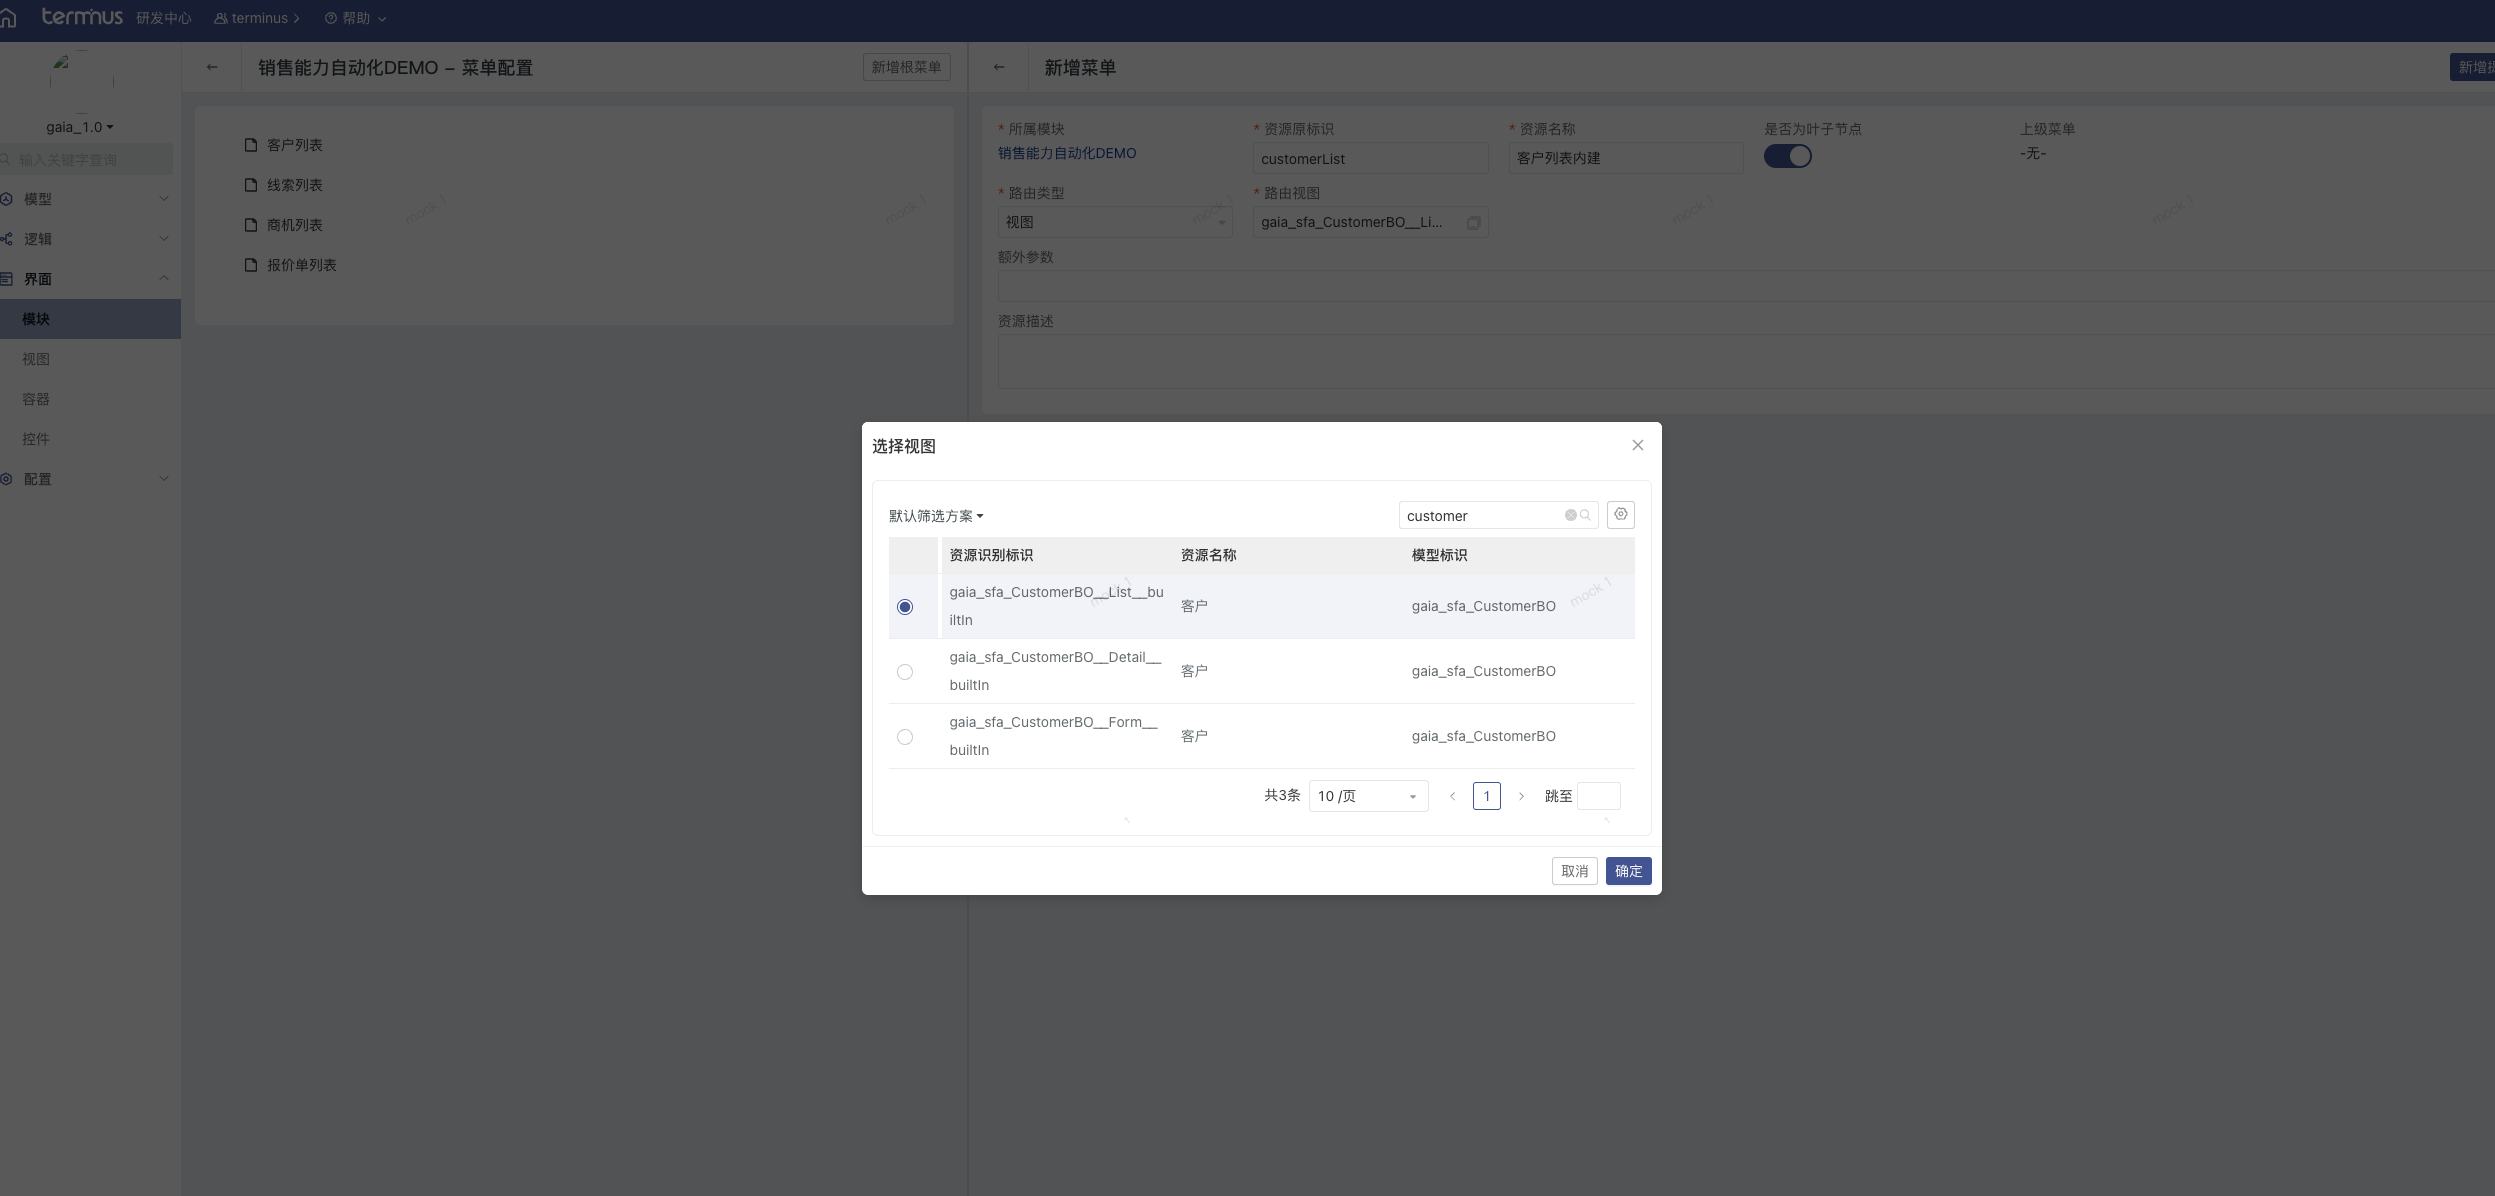Expand the 模型 sidebar section
Image resolution: width=2495 pixels, height=1196 pixels.
tap(90, 199)
